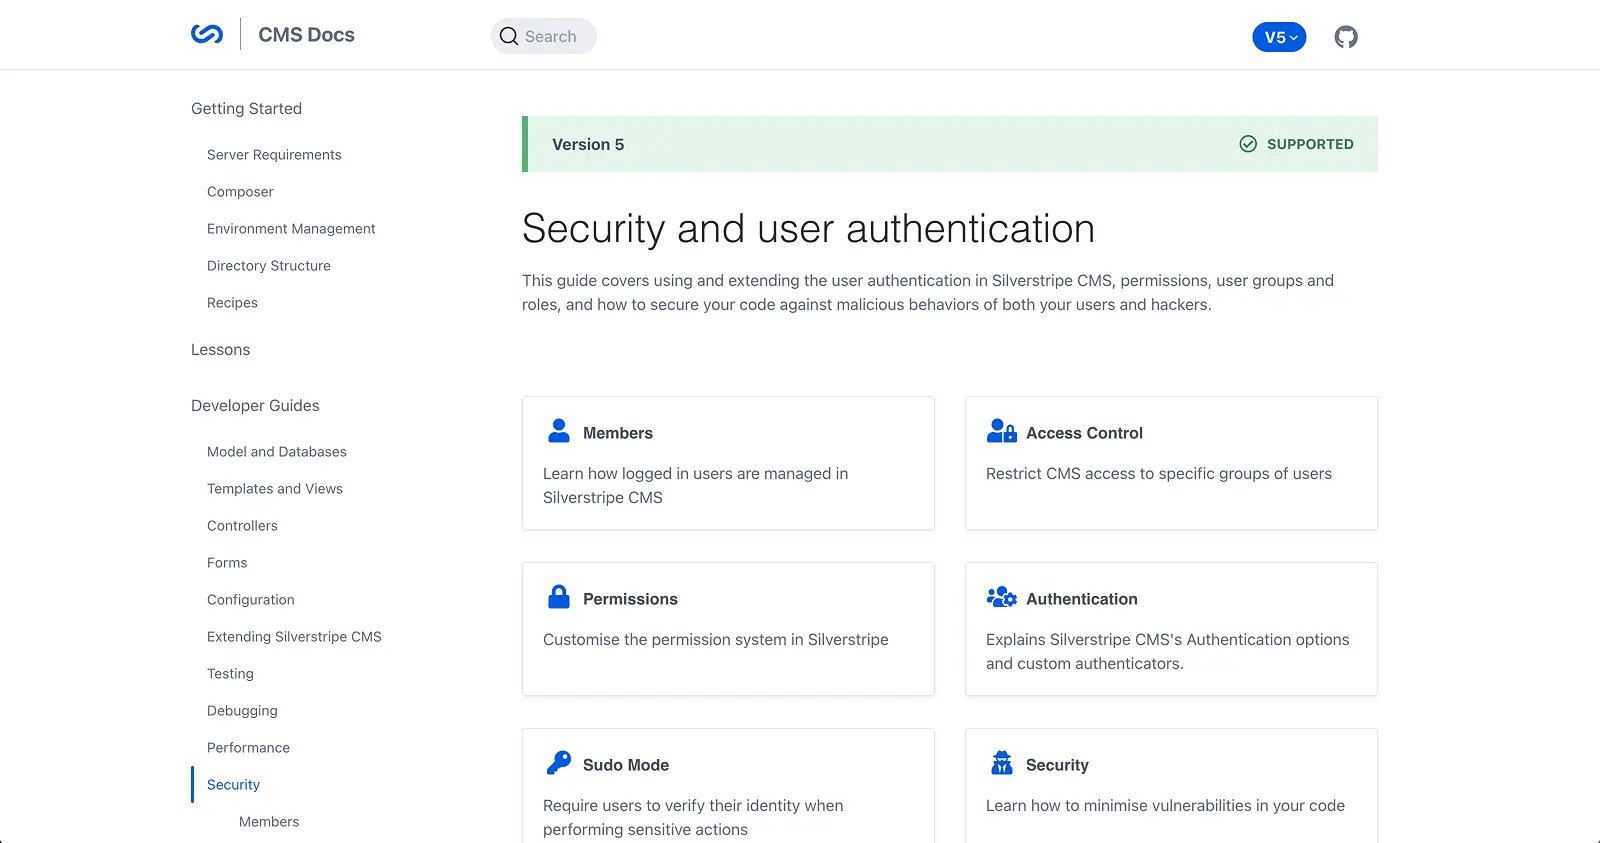This screenshot has height=843, width=1600.
Task: Click the Security spy icon
Action: (1001, 763)
